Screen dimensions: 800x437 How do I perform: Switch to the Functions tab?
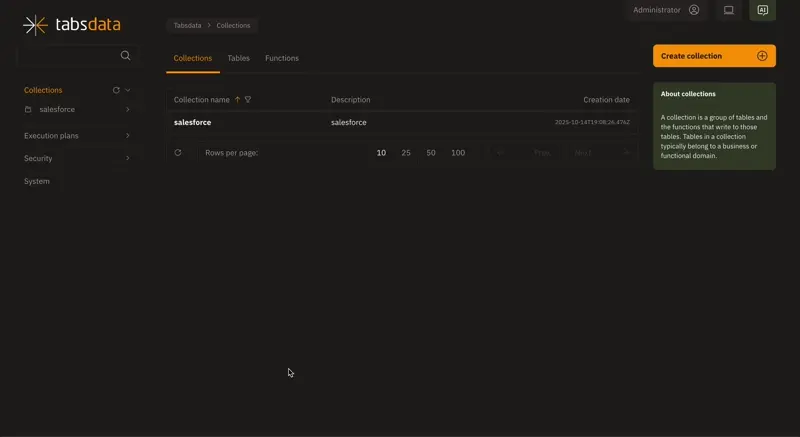(282, 58)
